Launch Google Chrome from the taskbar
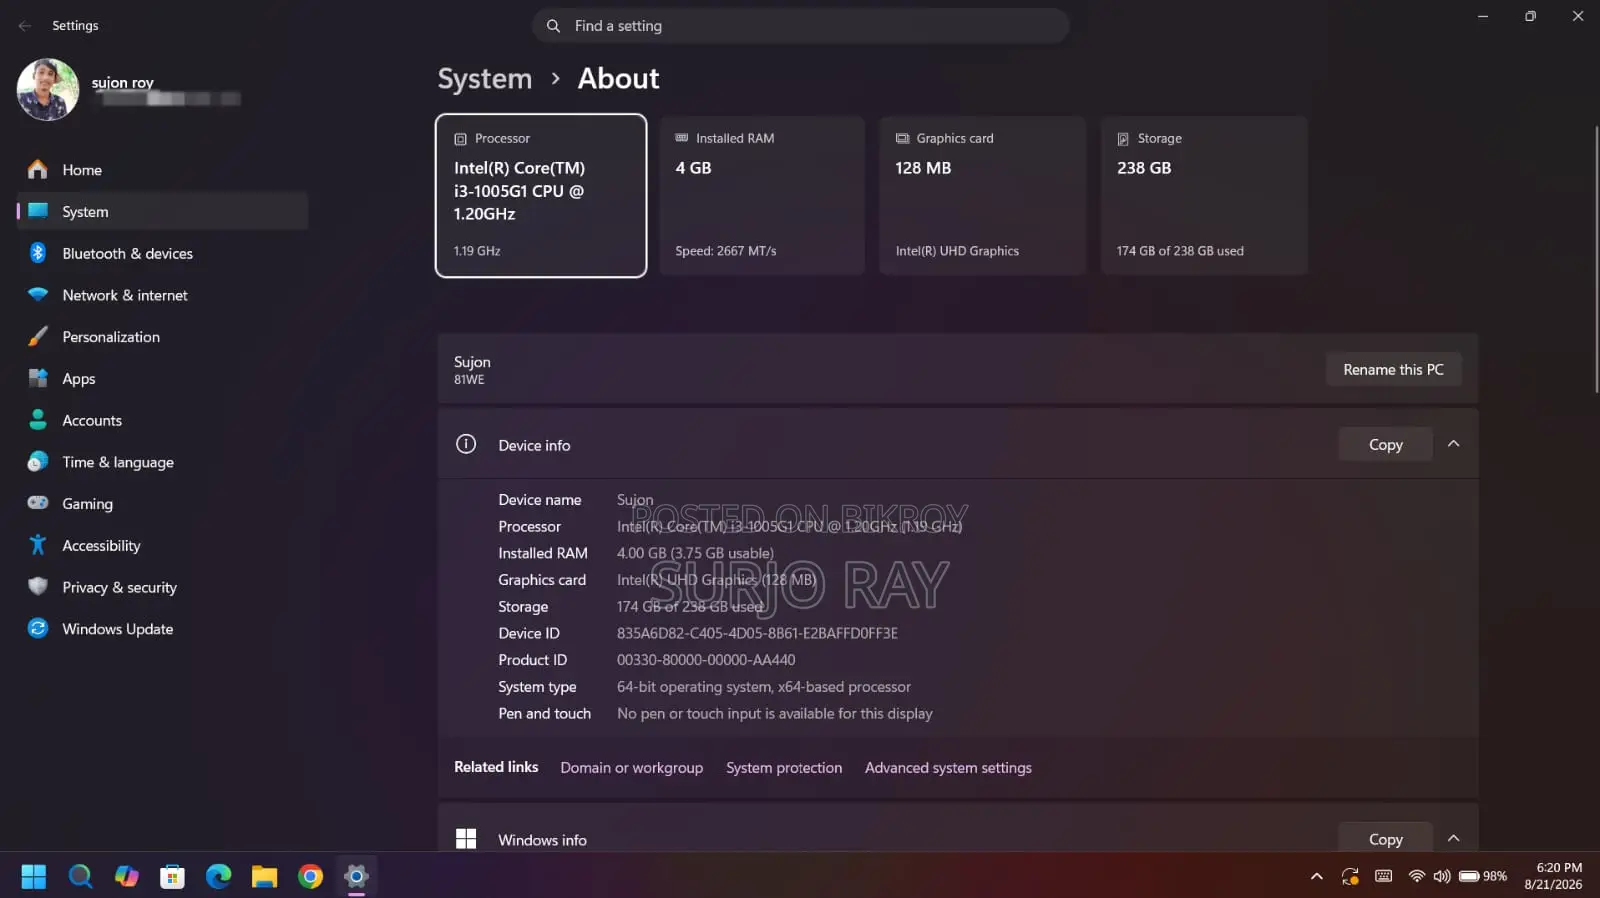Screen dimensions: 1600x898 [x=310, y=877]
